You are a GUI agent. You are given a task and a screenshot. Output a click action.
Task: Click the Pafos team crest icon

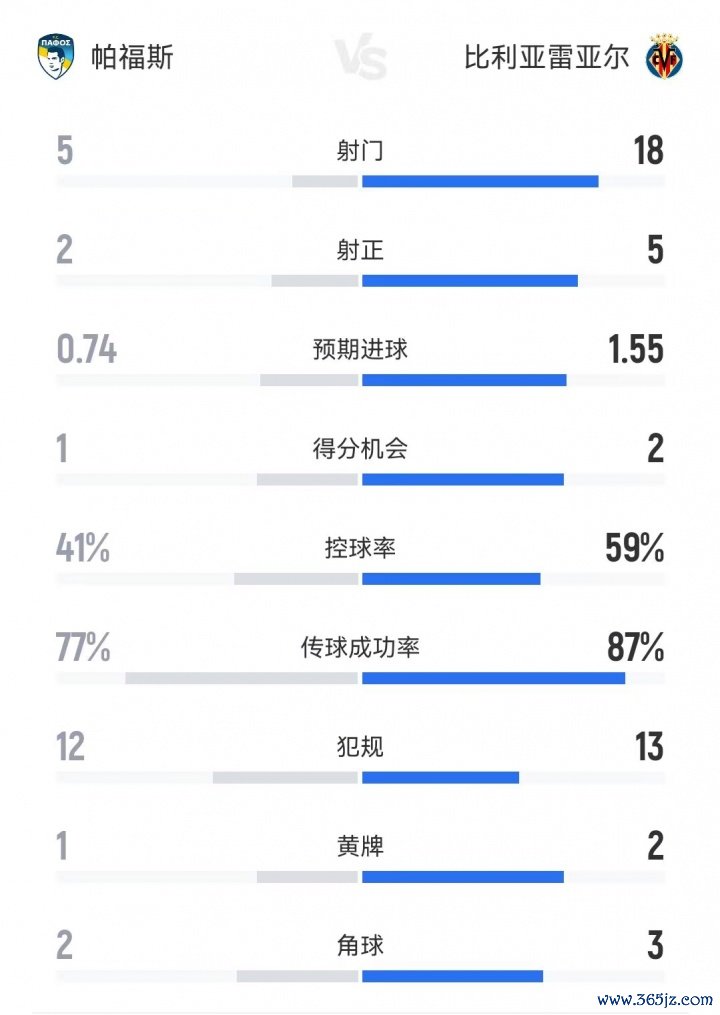point(56,57)
